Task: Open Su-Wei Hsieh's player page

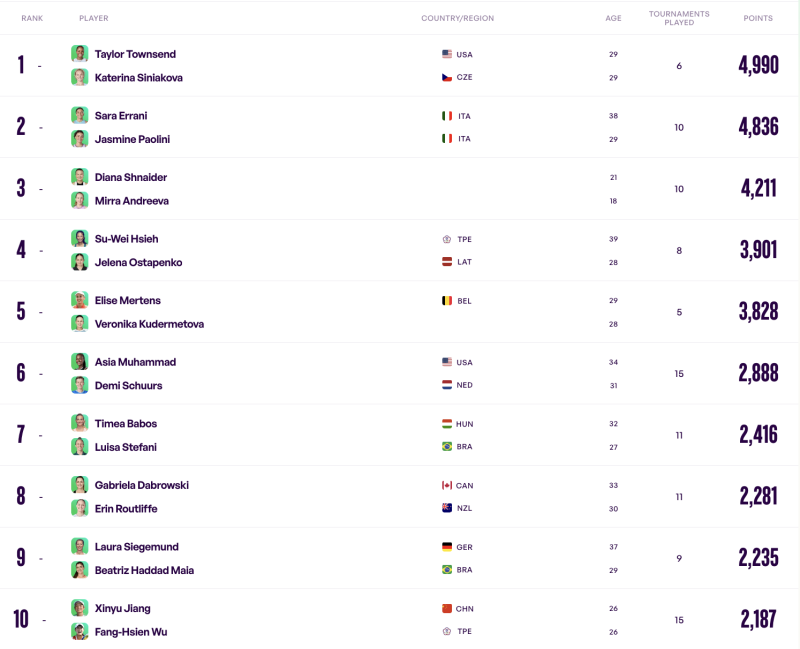Action: coord(126,239)
